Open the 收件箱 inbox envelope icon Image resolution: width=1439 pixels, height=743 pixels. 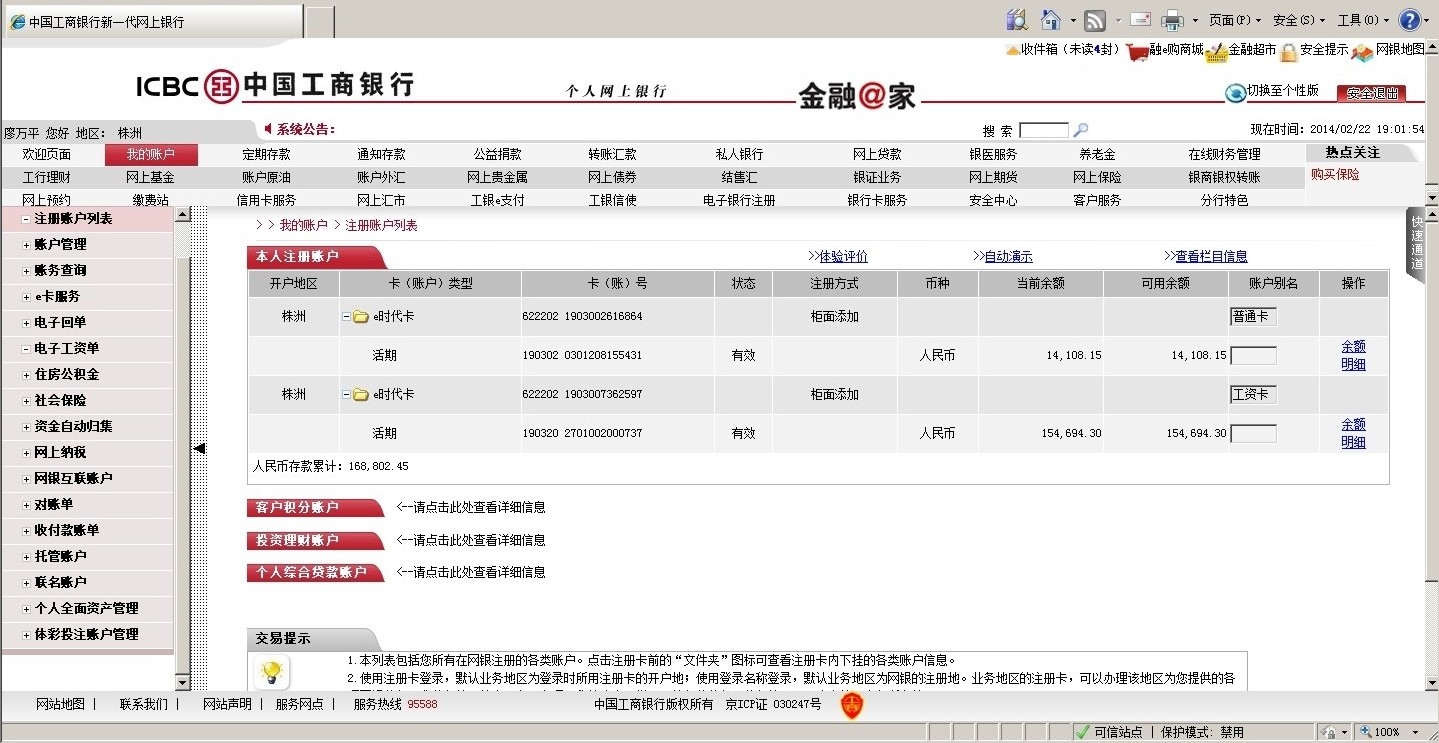(x=1012, y=50)
